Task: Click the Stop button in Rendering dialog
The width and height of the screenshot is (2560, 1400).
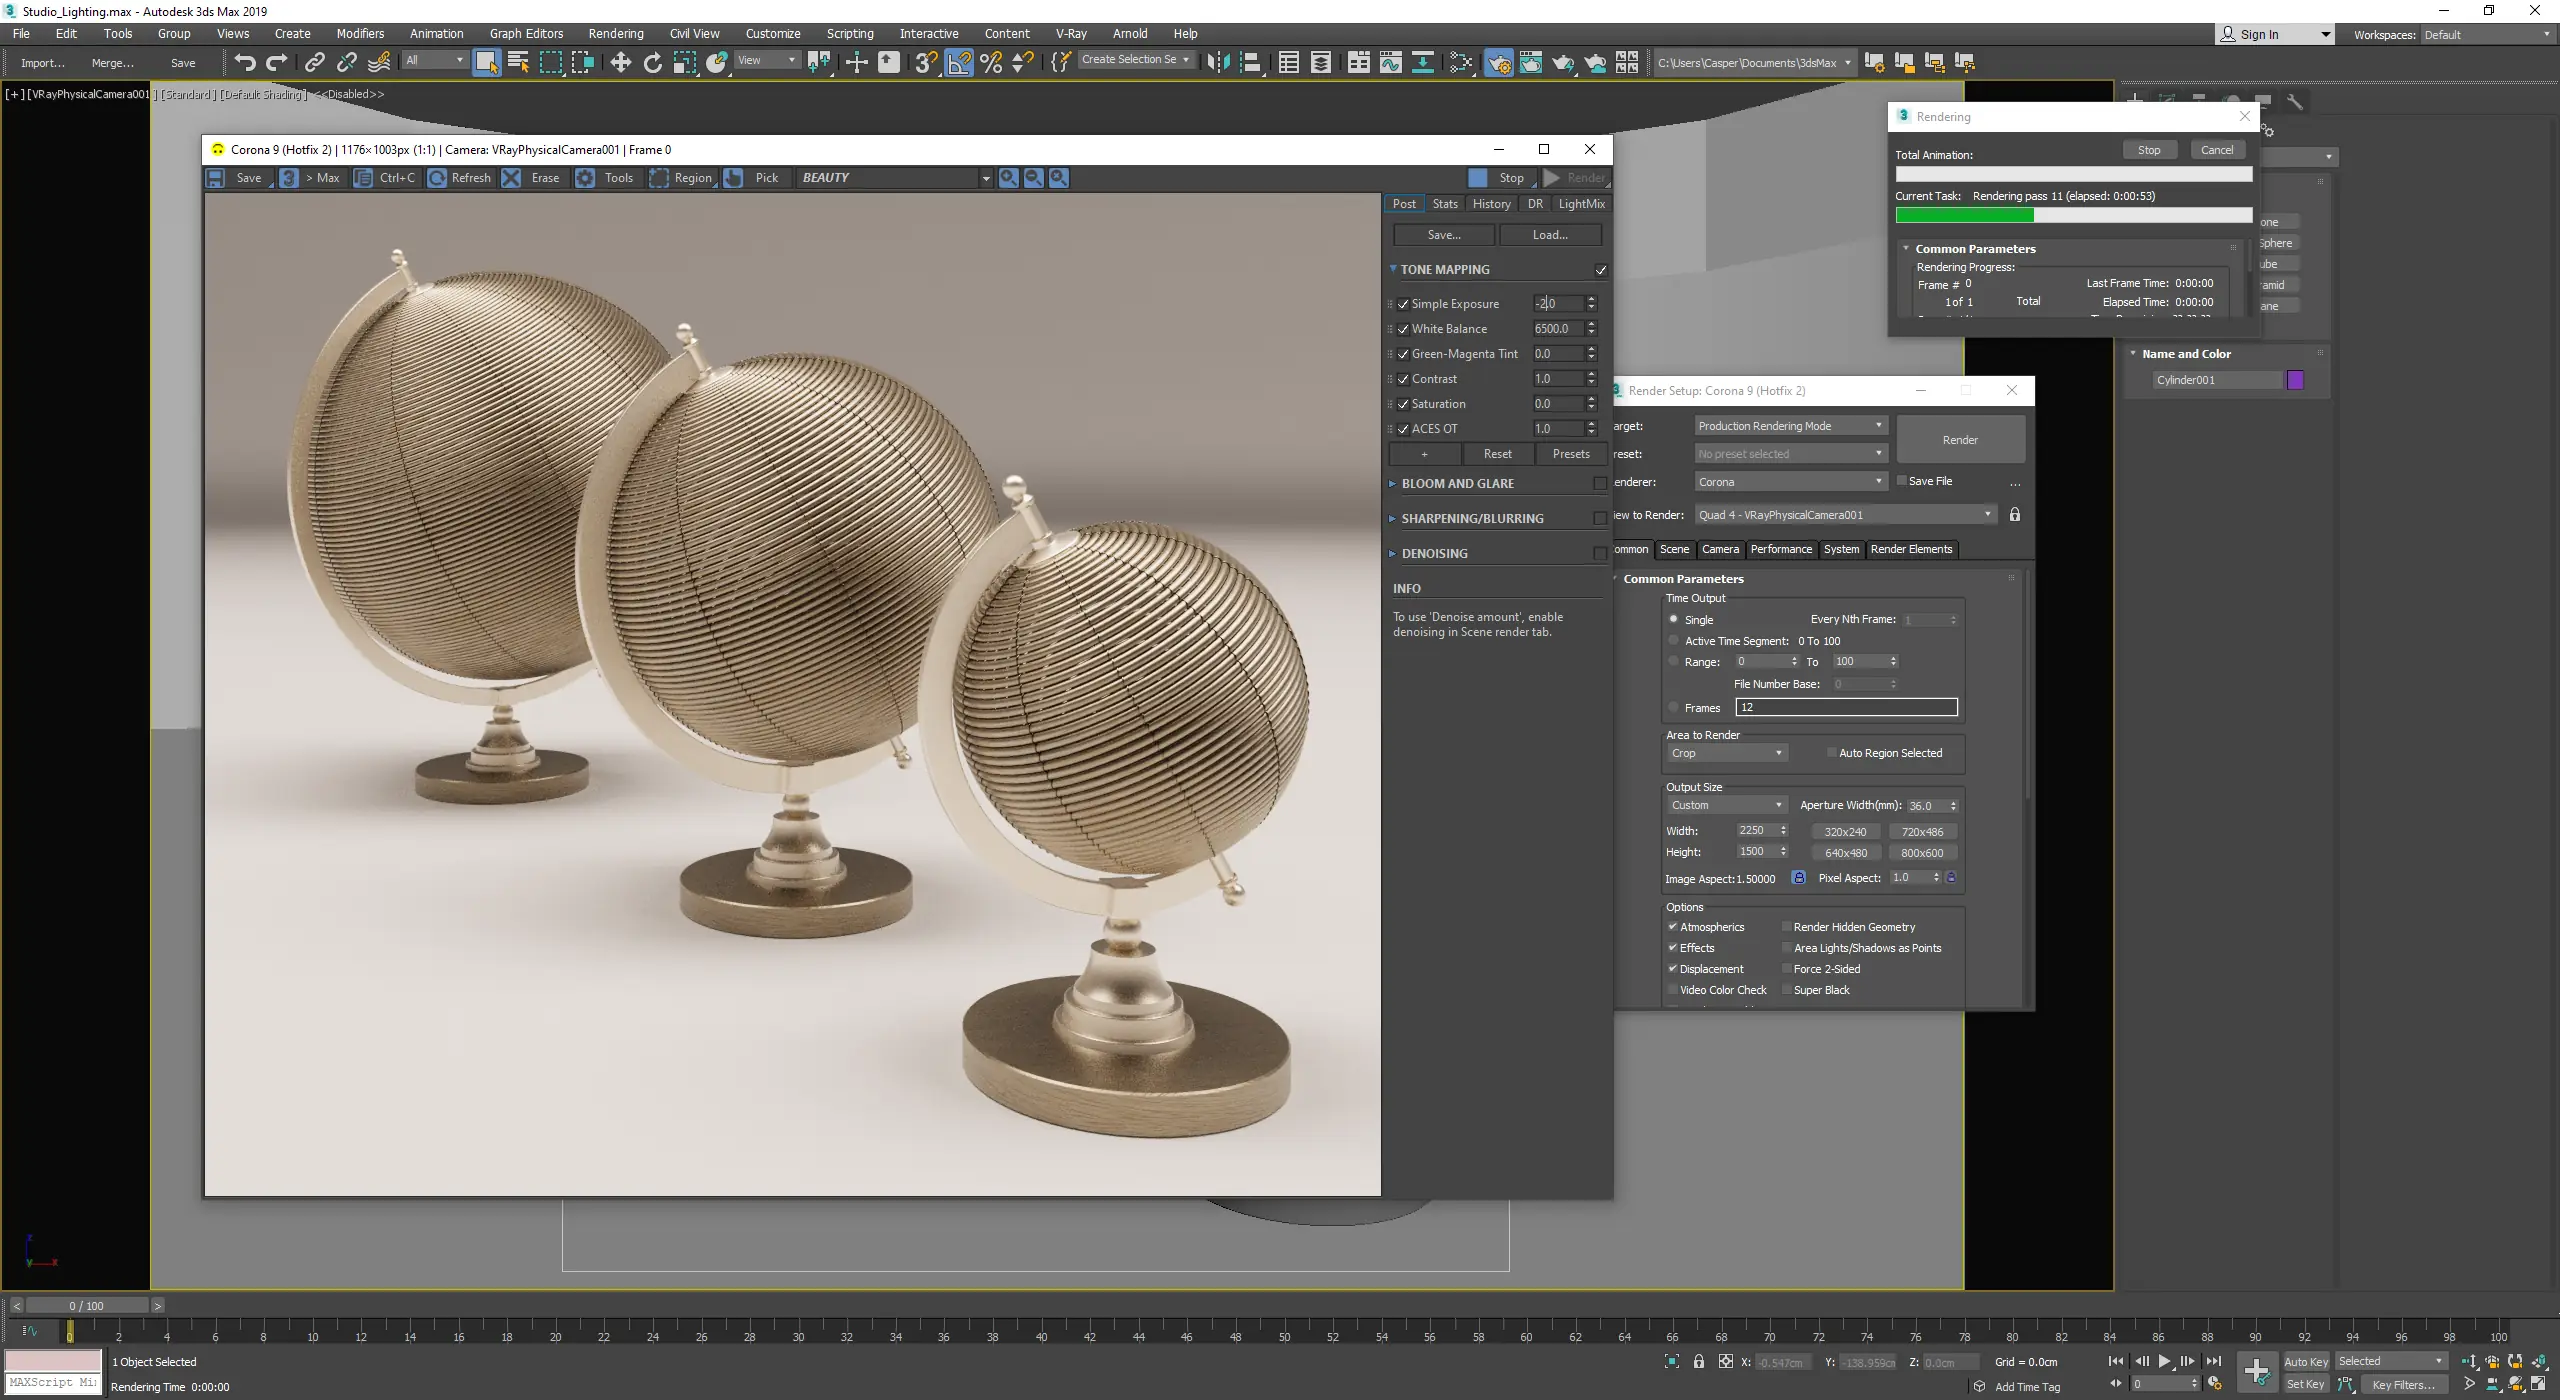Action: (2148, 150)
